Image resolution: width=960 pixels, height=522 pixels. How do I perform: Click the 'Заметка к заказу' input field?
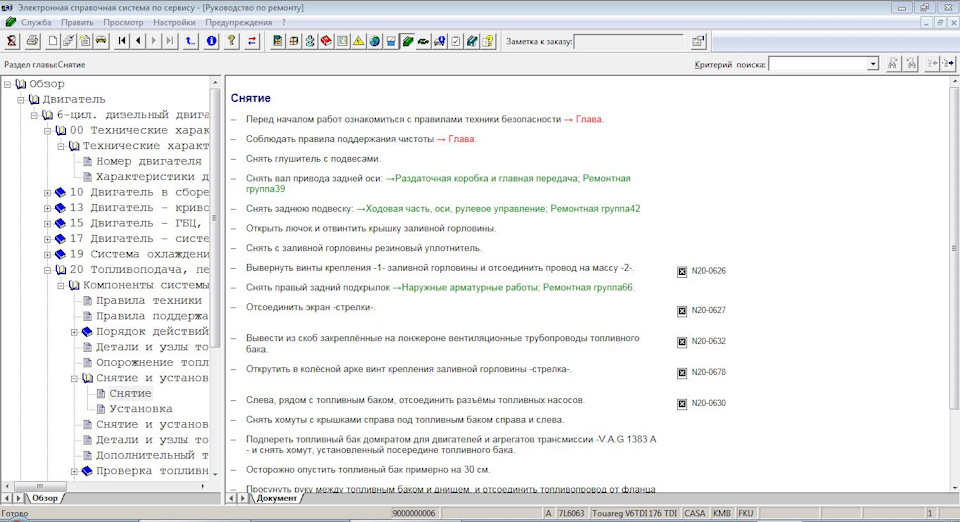[x=629, y=41]
